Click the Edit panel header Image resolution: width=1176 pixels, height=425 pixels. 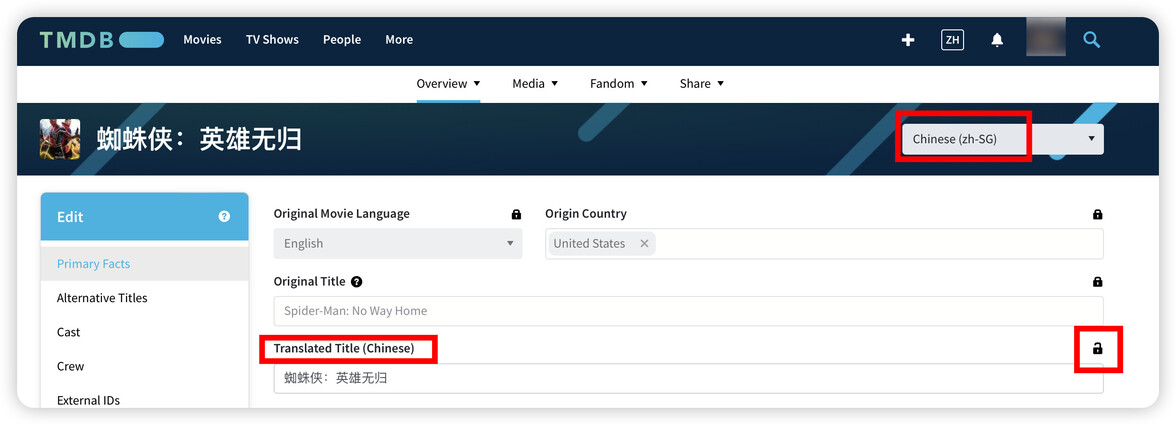click(145, 217)
